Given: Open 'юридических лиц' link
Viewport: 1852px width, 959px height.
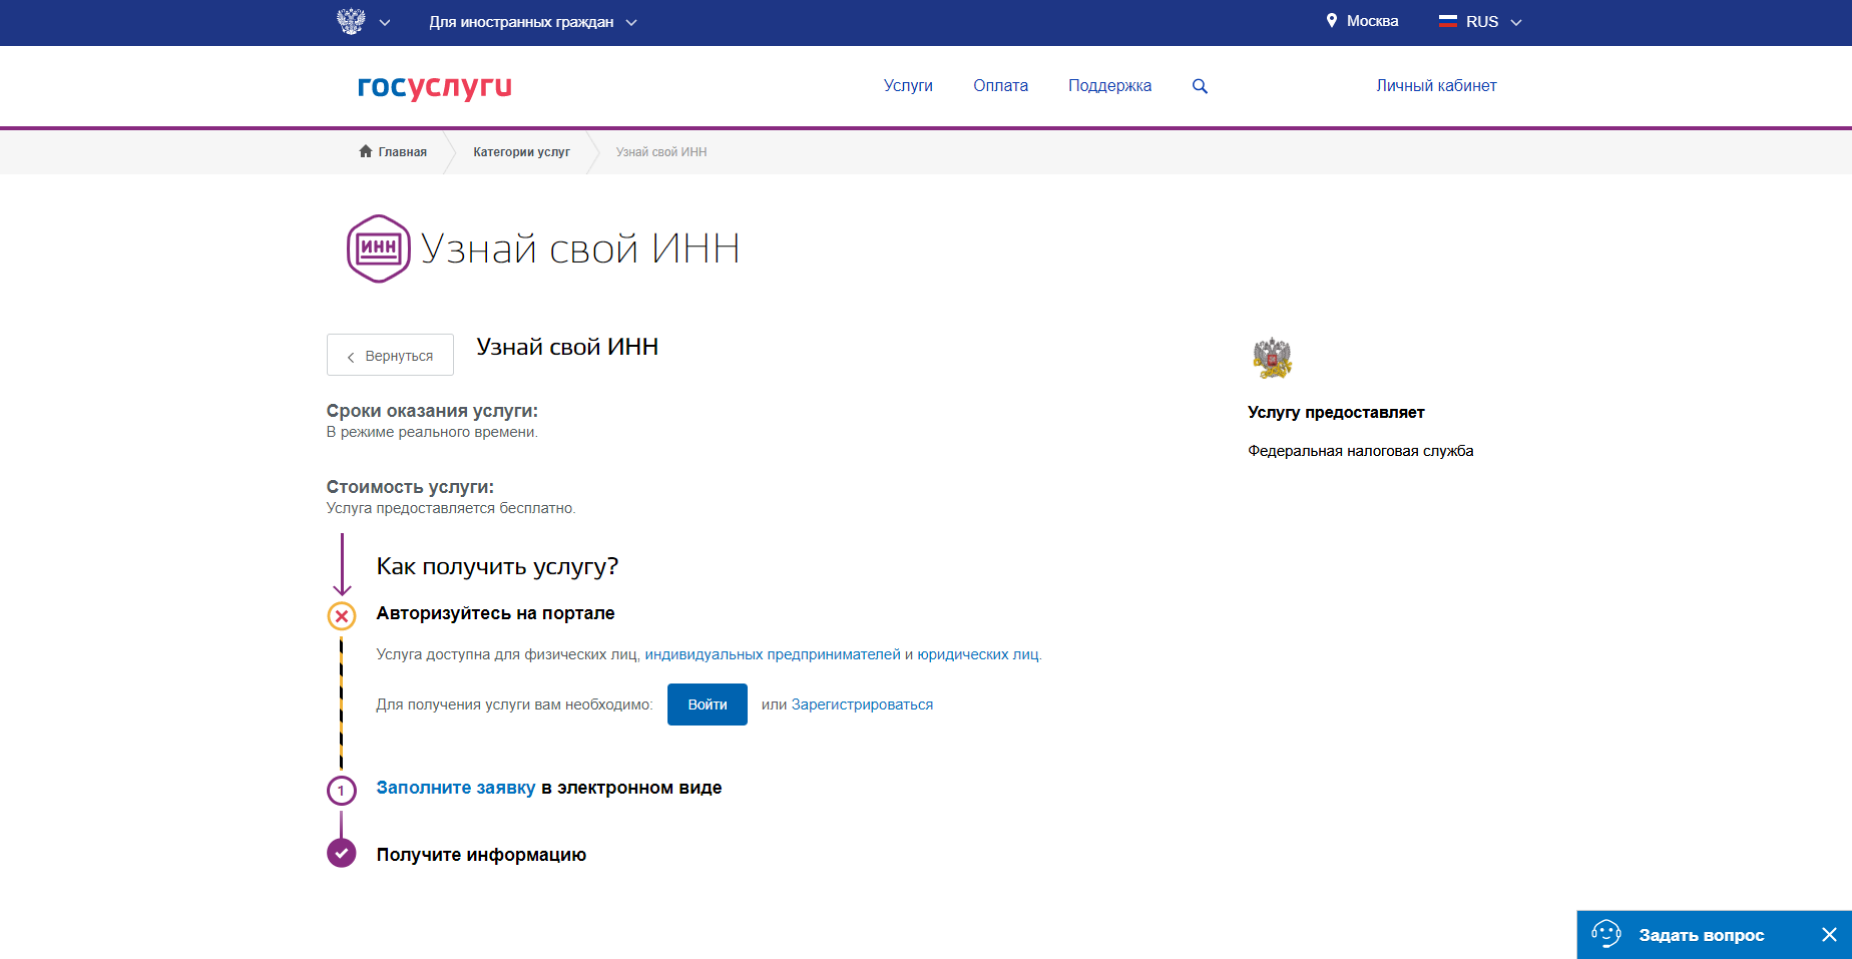Looking at the screenshot, I should 977,654.
